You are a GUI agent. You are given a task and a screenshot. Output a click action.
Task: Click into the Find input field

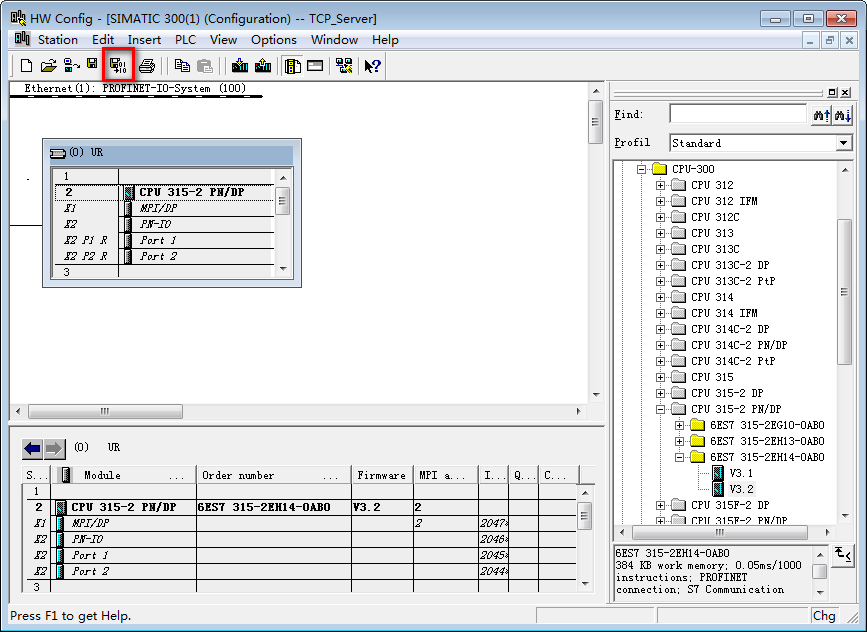pos(737,115)
